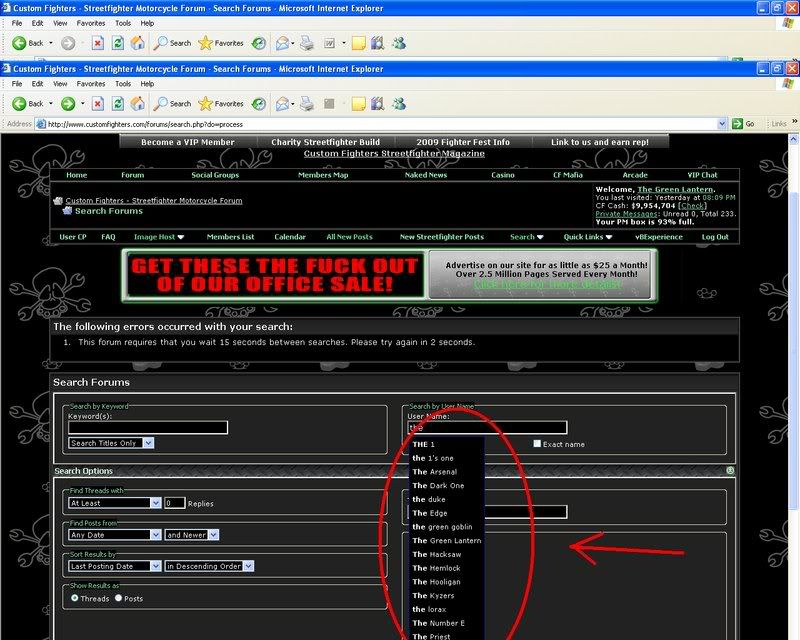This screenshot has height=640, width=800.
Task: Open the View menu in the front window
Action: pos(60,84)
